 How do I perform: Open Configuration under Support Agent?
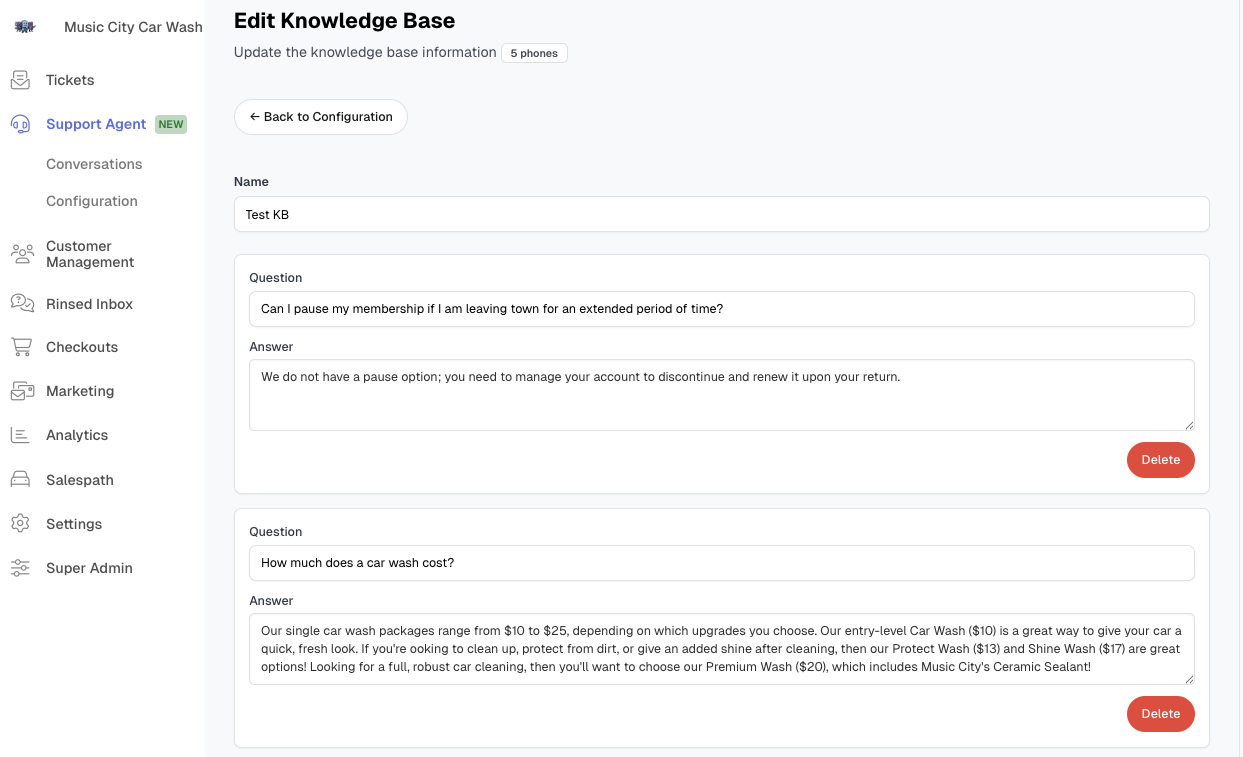[x=92, y=201]
